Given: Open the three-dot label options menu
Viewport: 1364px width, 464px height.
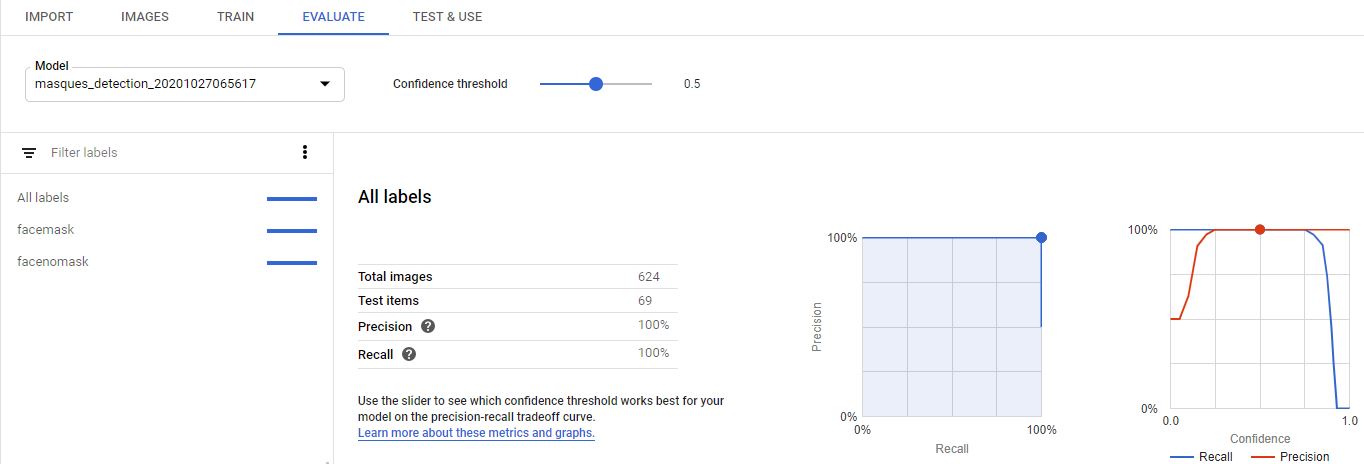Looking at the screenshot, I should (305, 153).
